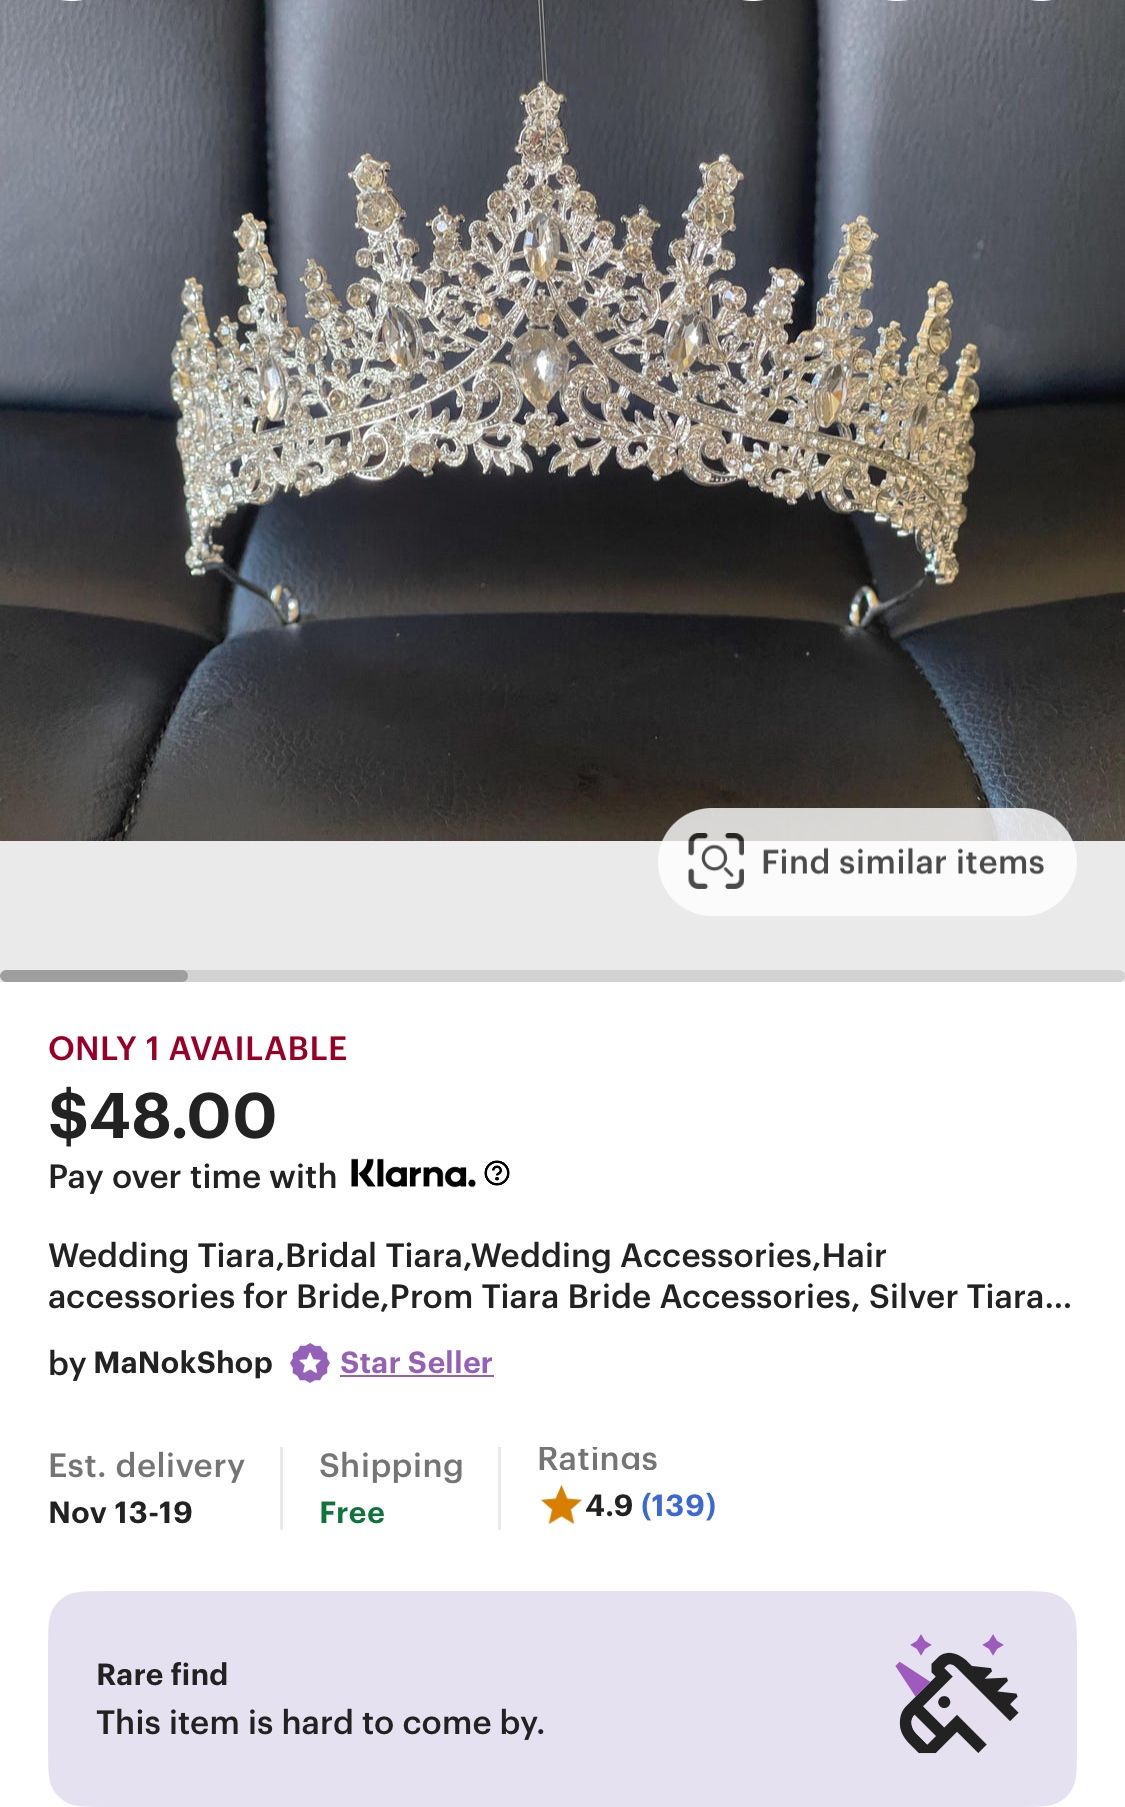This screenshot has height=1807, width=1125.
Task: Open the Star Seller link
Action: coord(416,1363)
